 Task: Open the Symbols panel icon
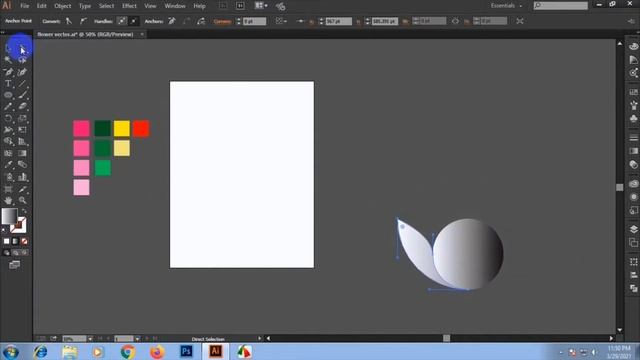click(633, 119)
